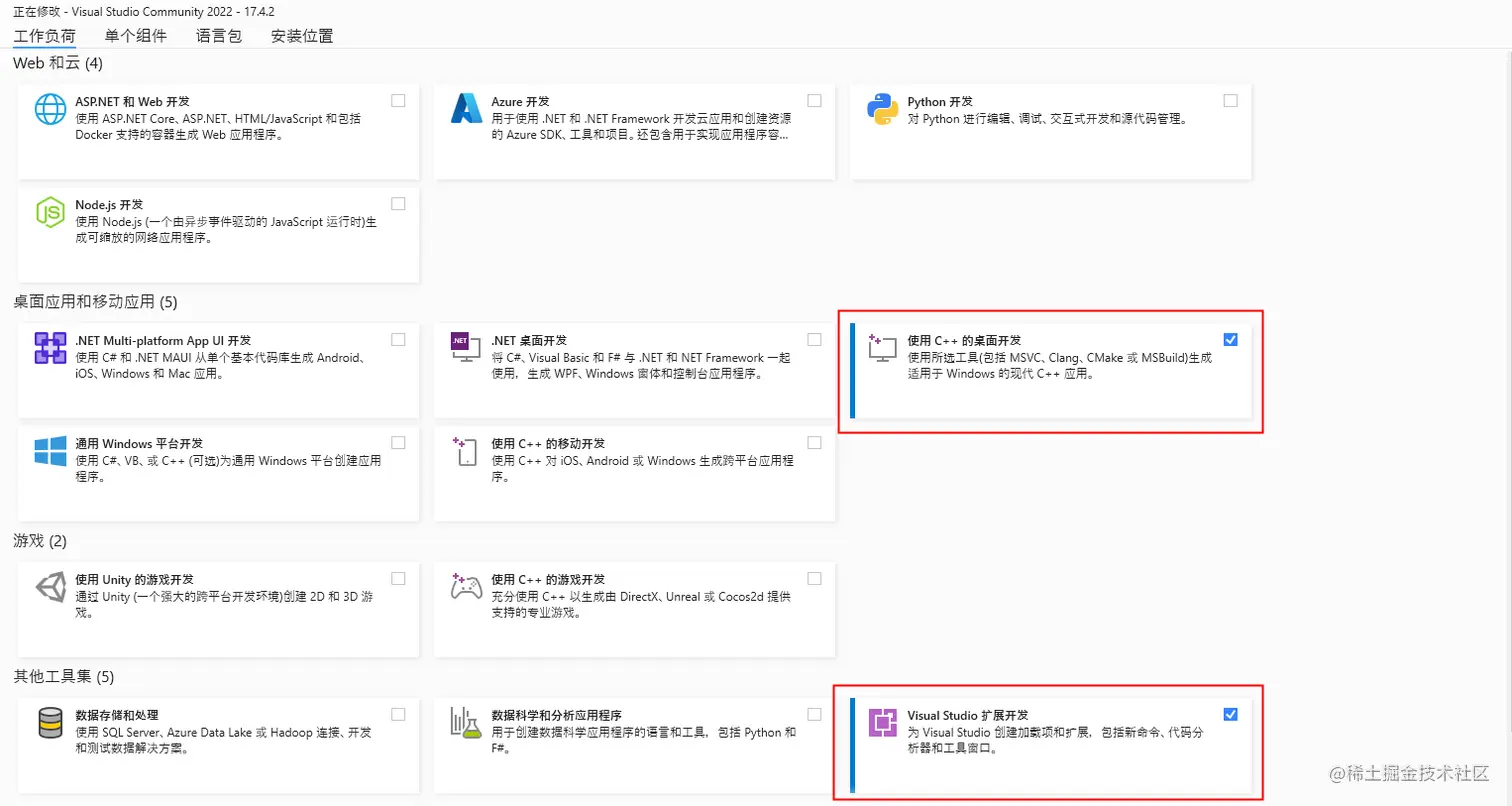
Task: Uncheck 使用 C++ 的桌面开发 checkbox
Action: tap(1230, 339)
